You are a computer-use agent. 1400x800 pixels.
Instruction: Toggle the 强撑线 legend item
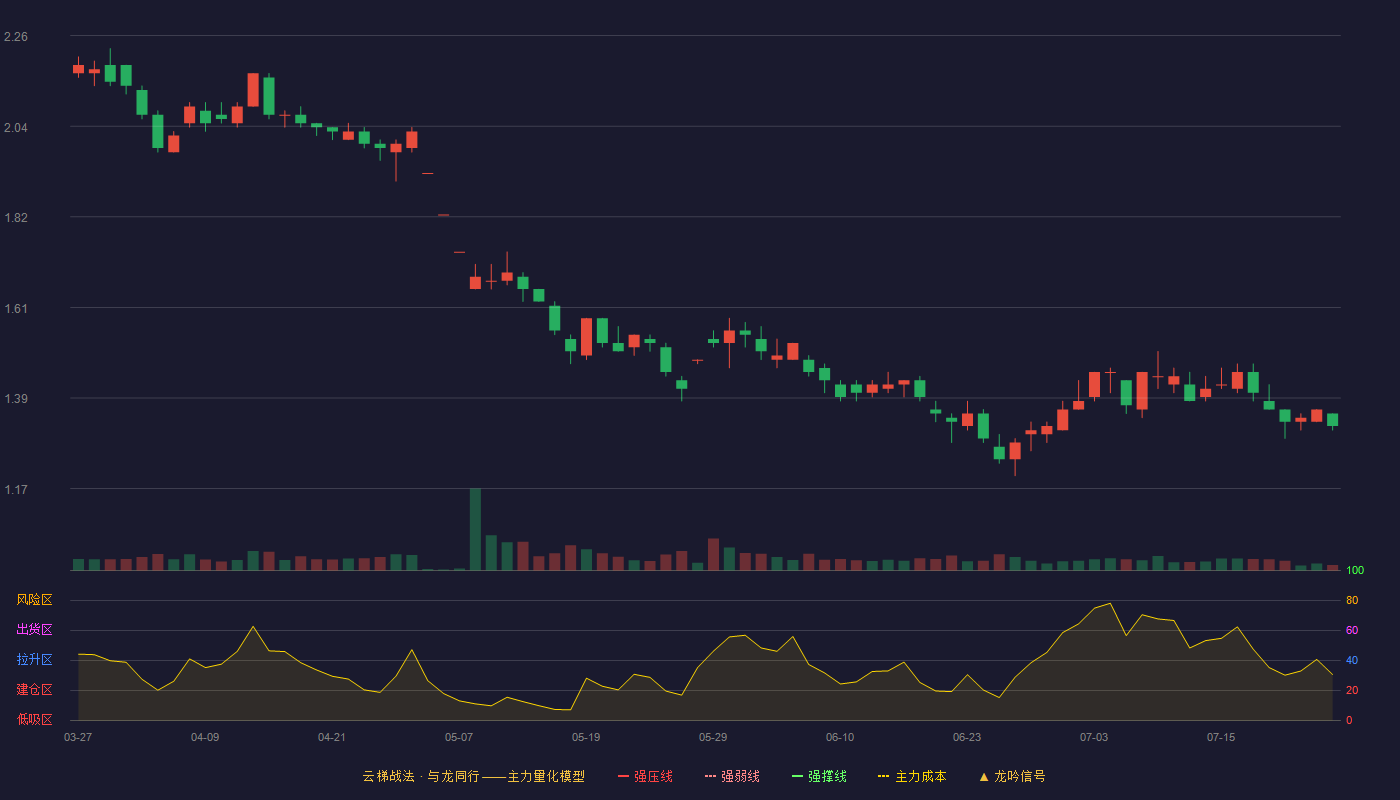coord(819,776)
